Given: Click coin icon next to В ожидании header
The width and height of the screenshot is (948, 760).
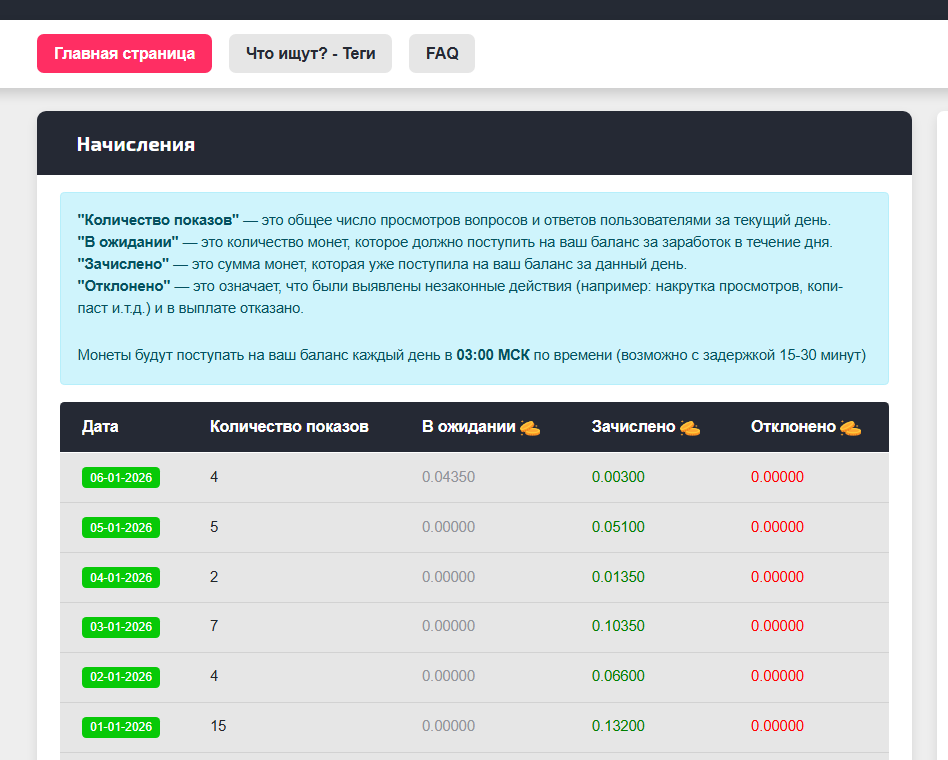Looking at the screenshot, I should pos(530,427).
